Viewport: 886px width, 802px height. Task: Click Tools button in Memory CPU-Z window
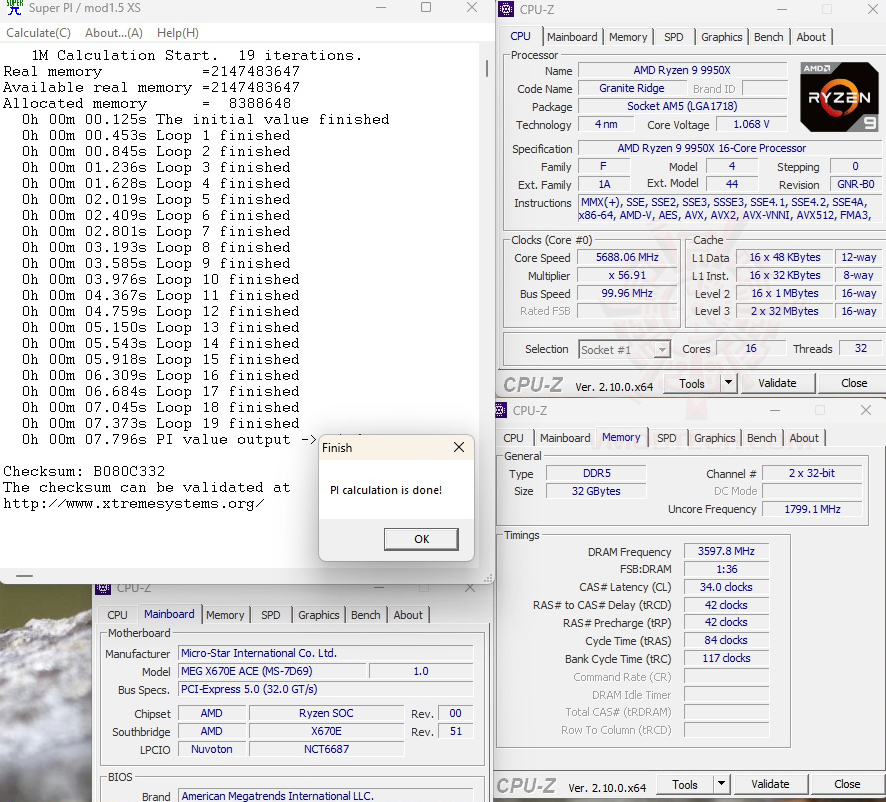[x=685, y=784]
